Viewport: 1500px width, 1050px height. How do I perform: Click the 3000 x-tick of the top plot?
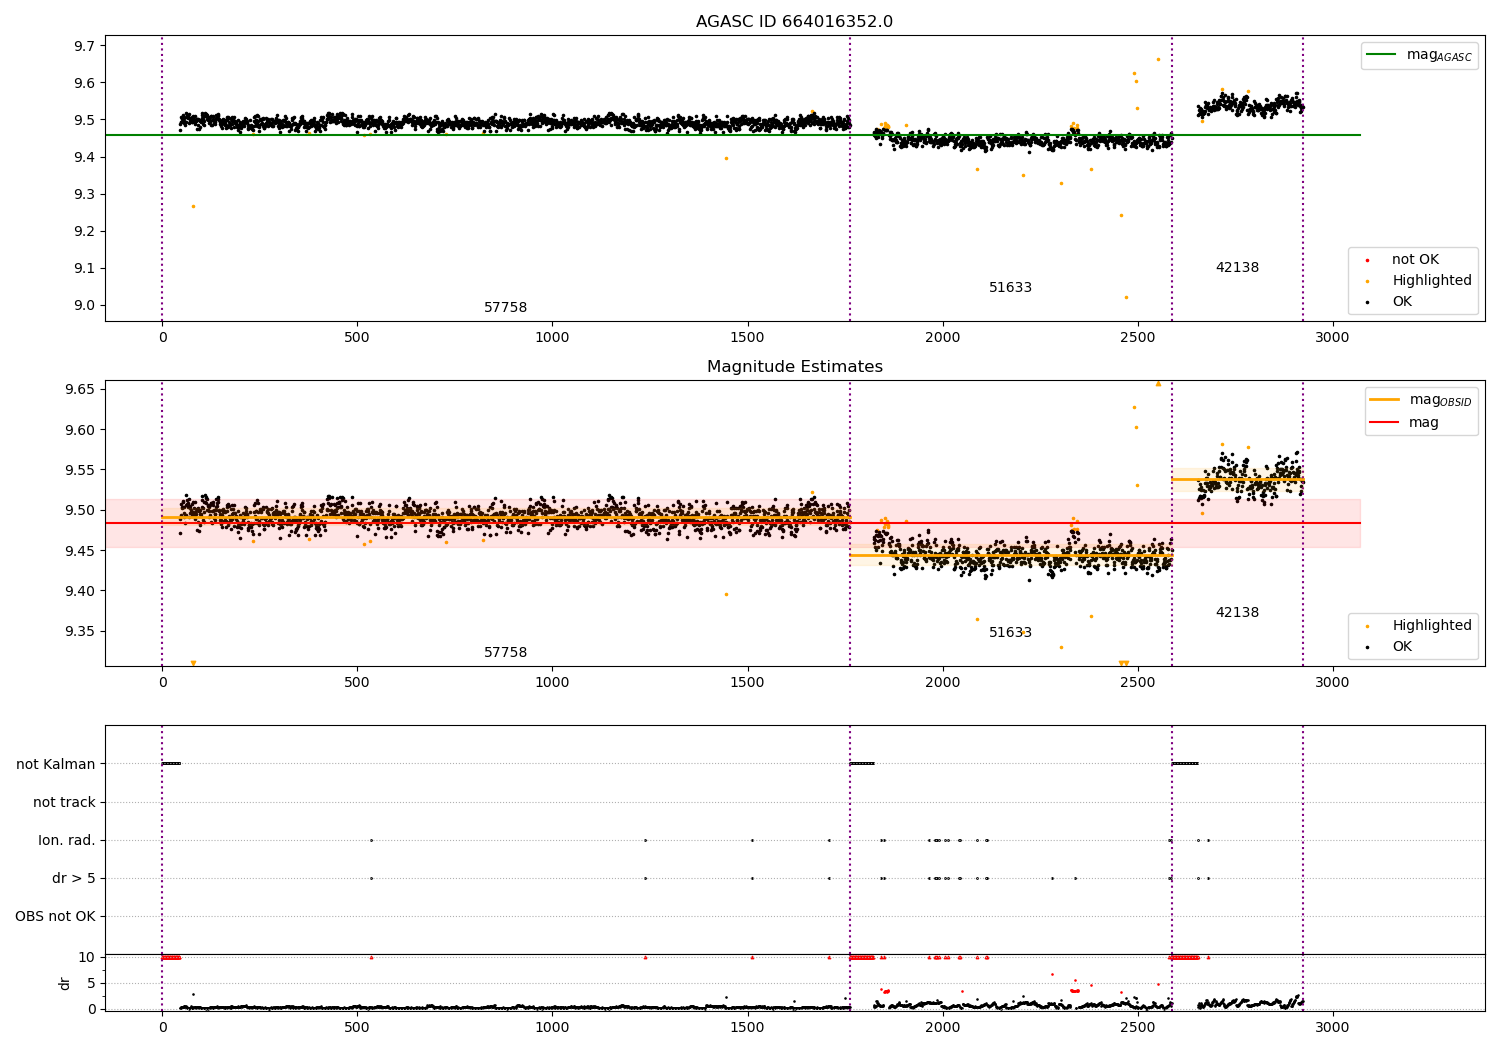point(1332,337)
